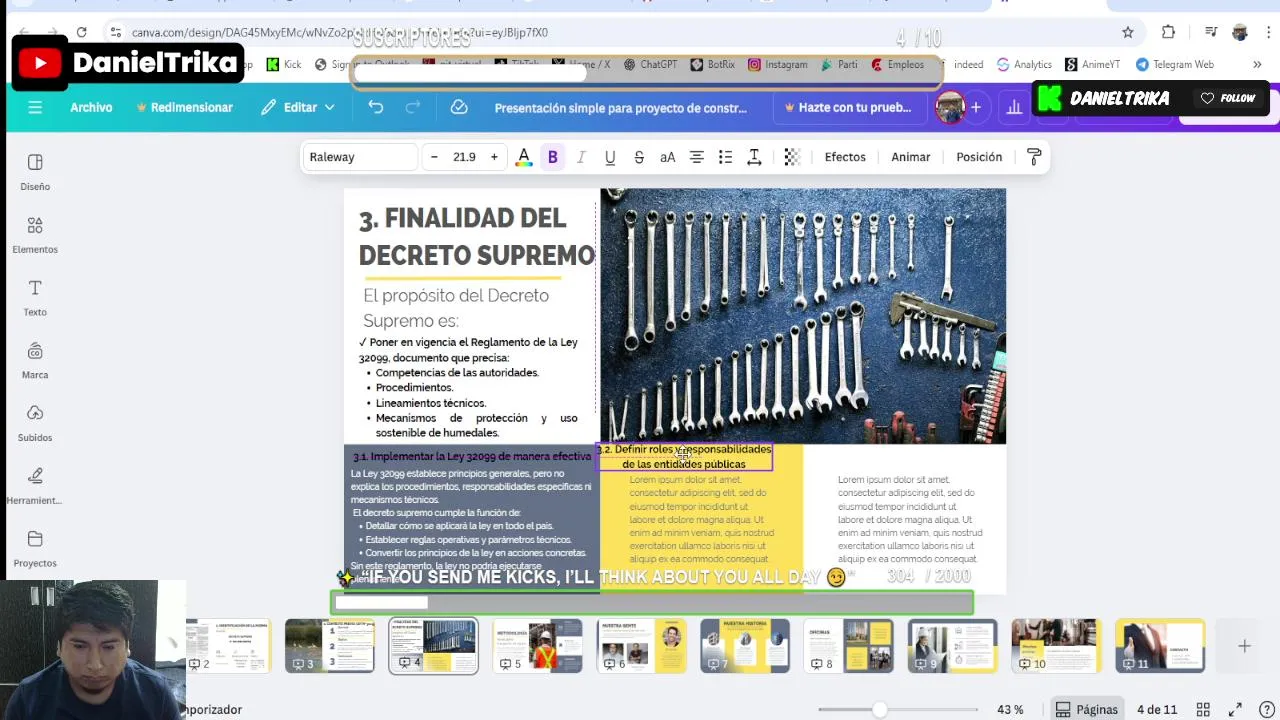
Task: Toggle underline formatting
Action: 610,157
